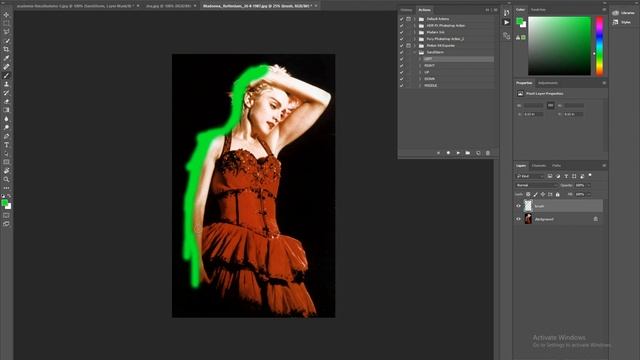The width and height of the screenshot is (640, 360).
Task: Toggle the dialog box for Default Actions
Action: coord(408,19)
